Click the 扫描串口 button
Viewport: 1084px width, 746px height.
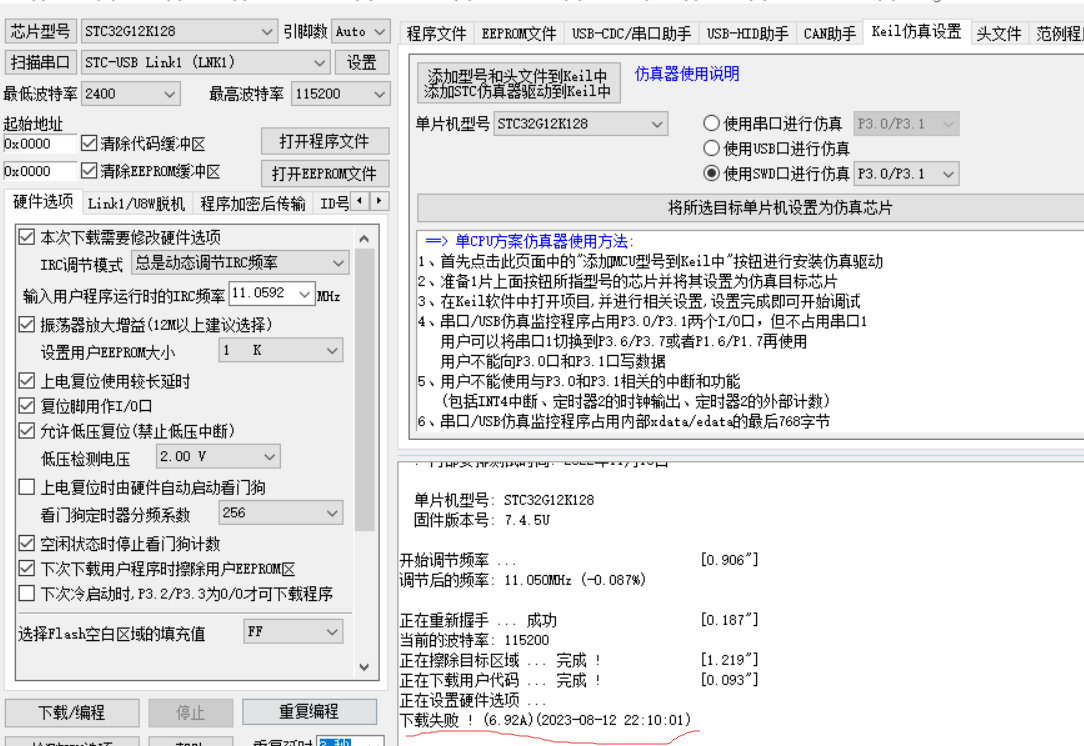[40, 62]
